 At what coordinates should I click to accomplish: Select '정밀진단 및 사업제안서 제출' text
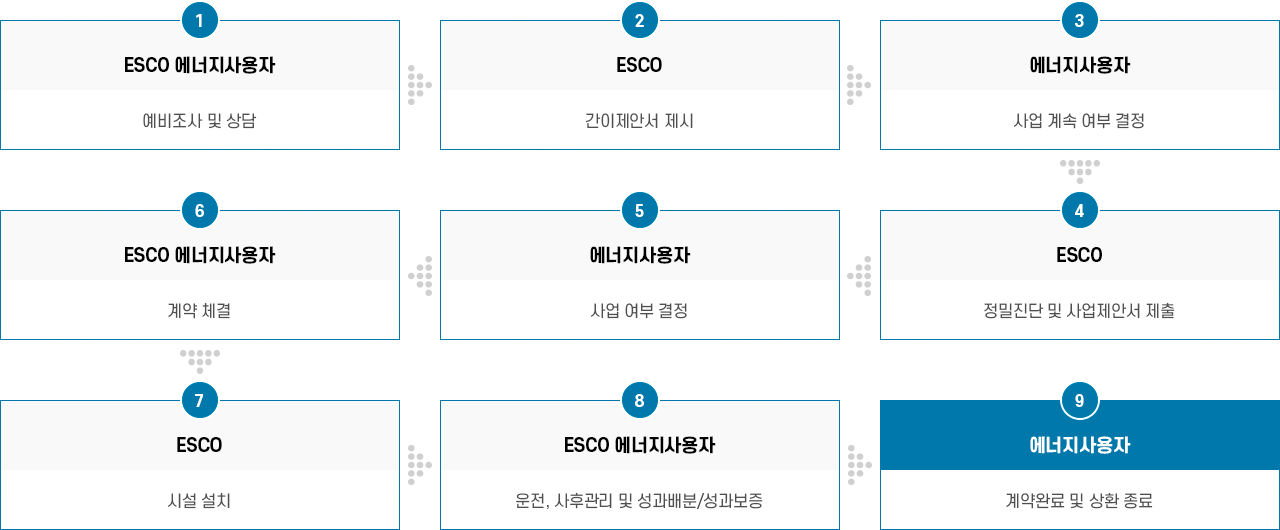[1079, 311]
